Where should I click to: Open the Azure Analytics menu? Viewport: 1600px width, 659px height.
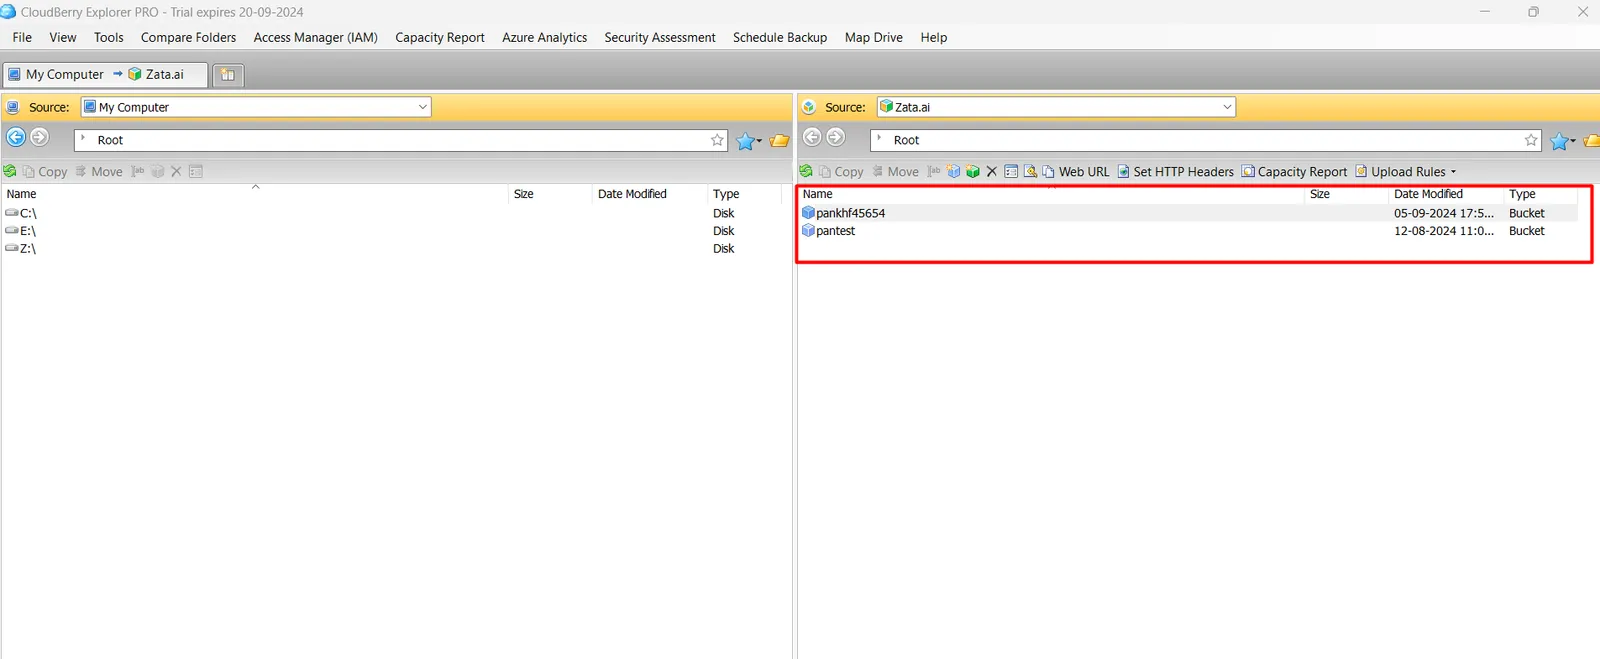[545, 37]
